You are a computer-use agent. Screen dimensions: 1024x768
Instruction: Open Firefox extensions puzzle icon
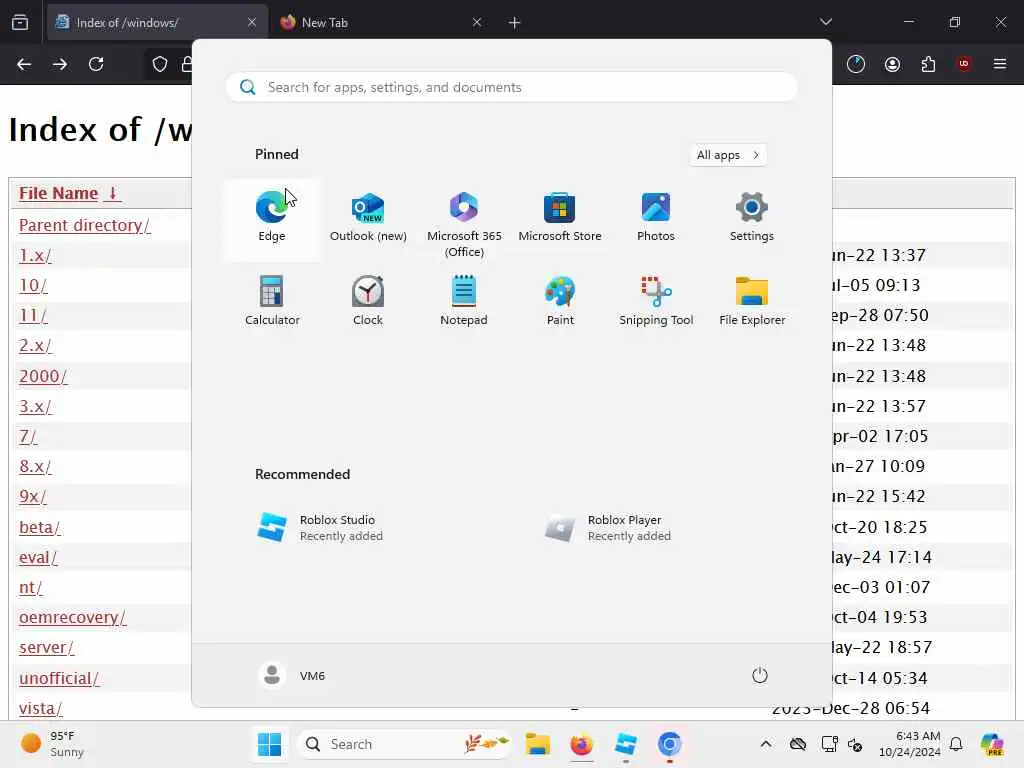tap(928, 64)
